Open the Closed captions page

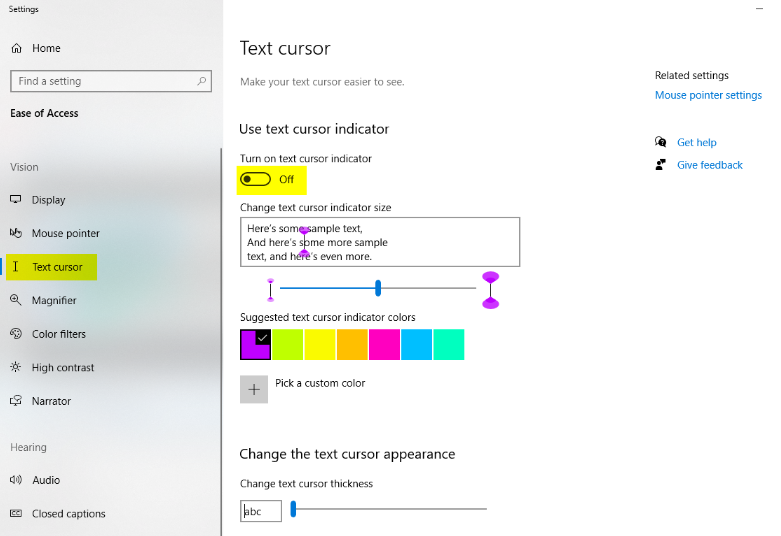[x=68, y=514]
